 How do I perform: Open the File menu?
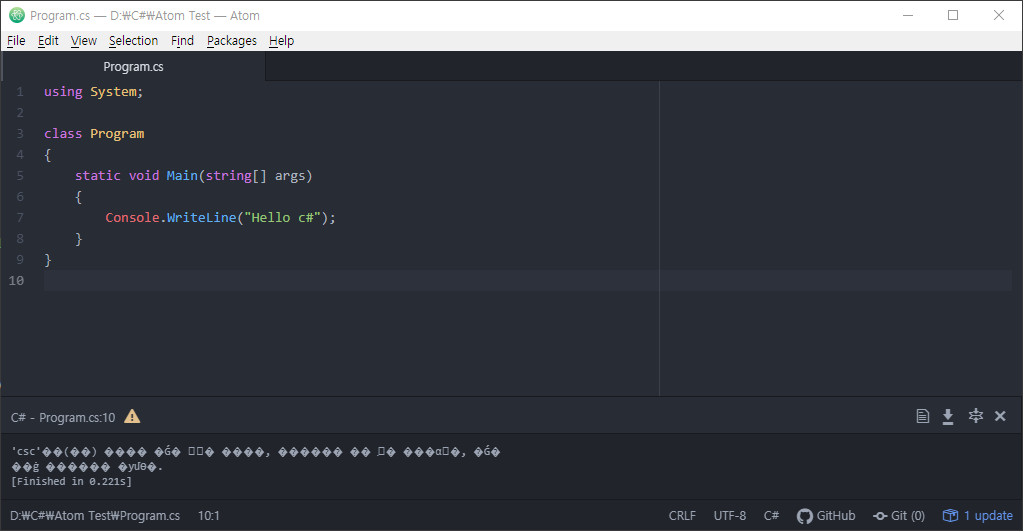pos(16,40)
